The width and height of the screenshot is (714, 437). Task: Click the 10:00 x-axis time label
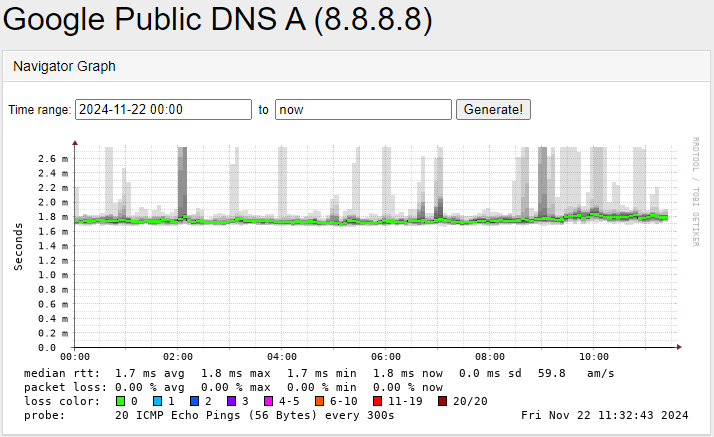pos(594,357)
